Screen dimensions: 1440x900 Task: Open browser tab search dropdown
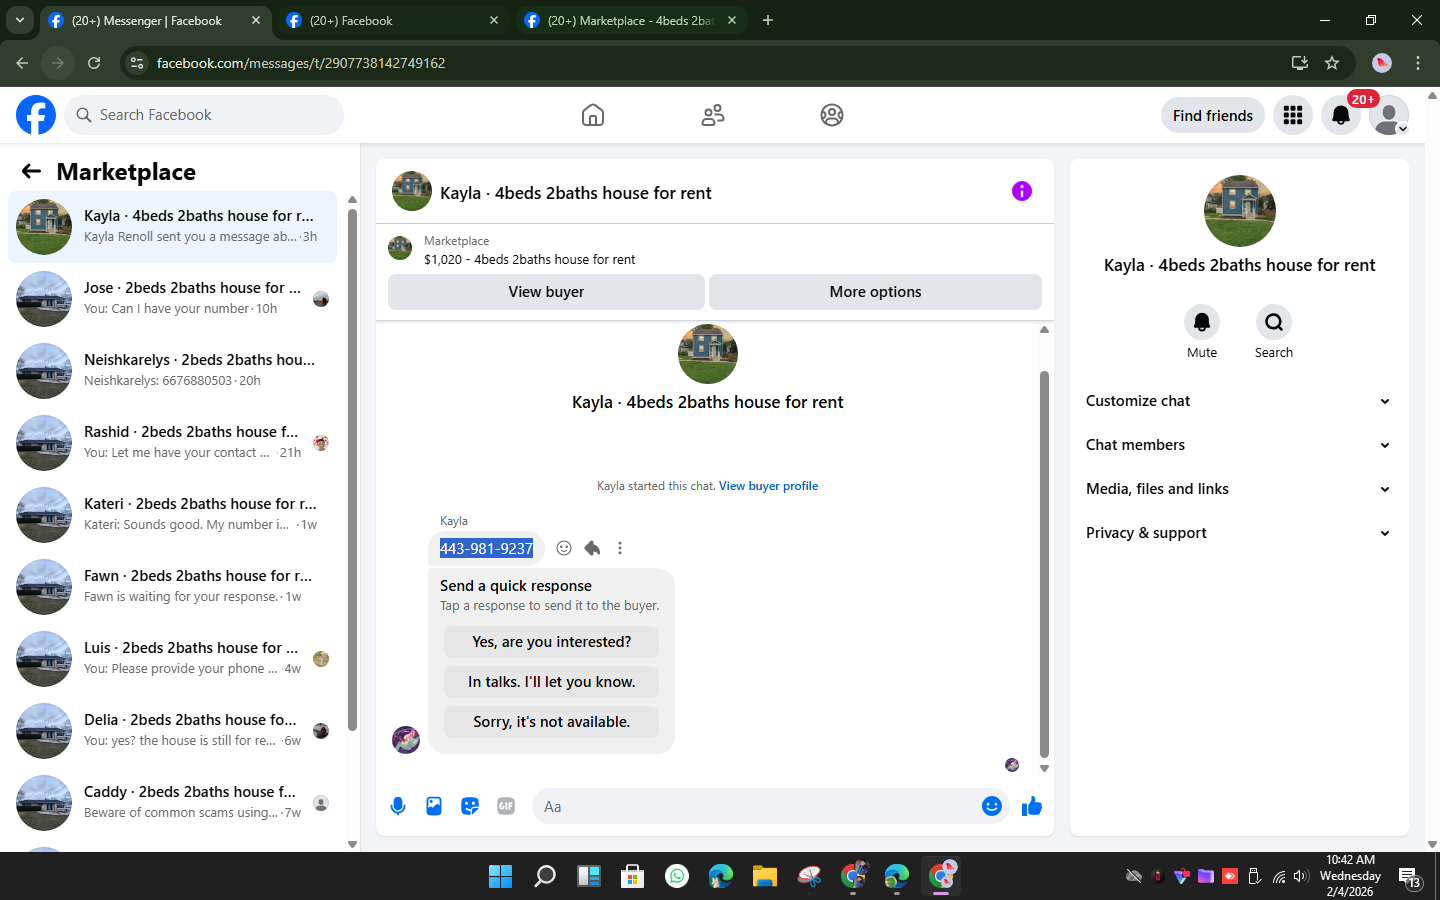point(19,20)
